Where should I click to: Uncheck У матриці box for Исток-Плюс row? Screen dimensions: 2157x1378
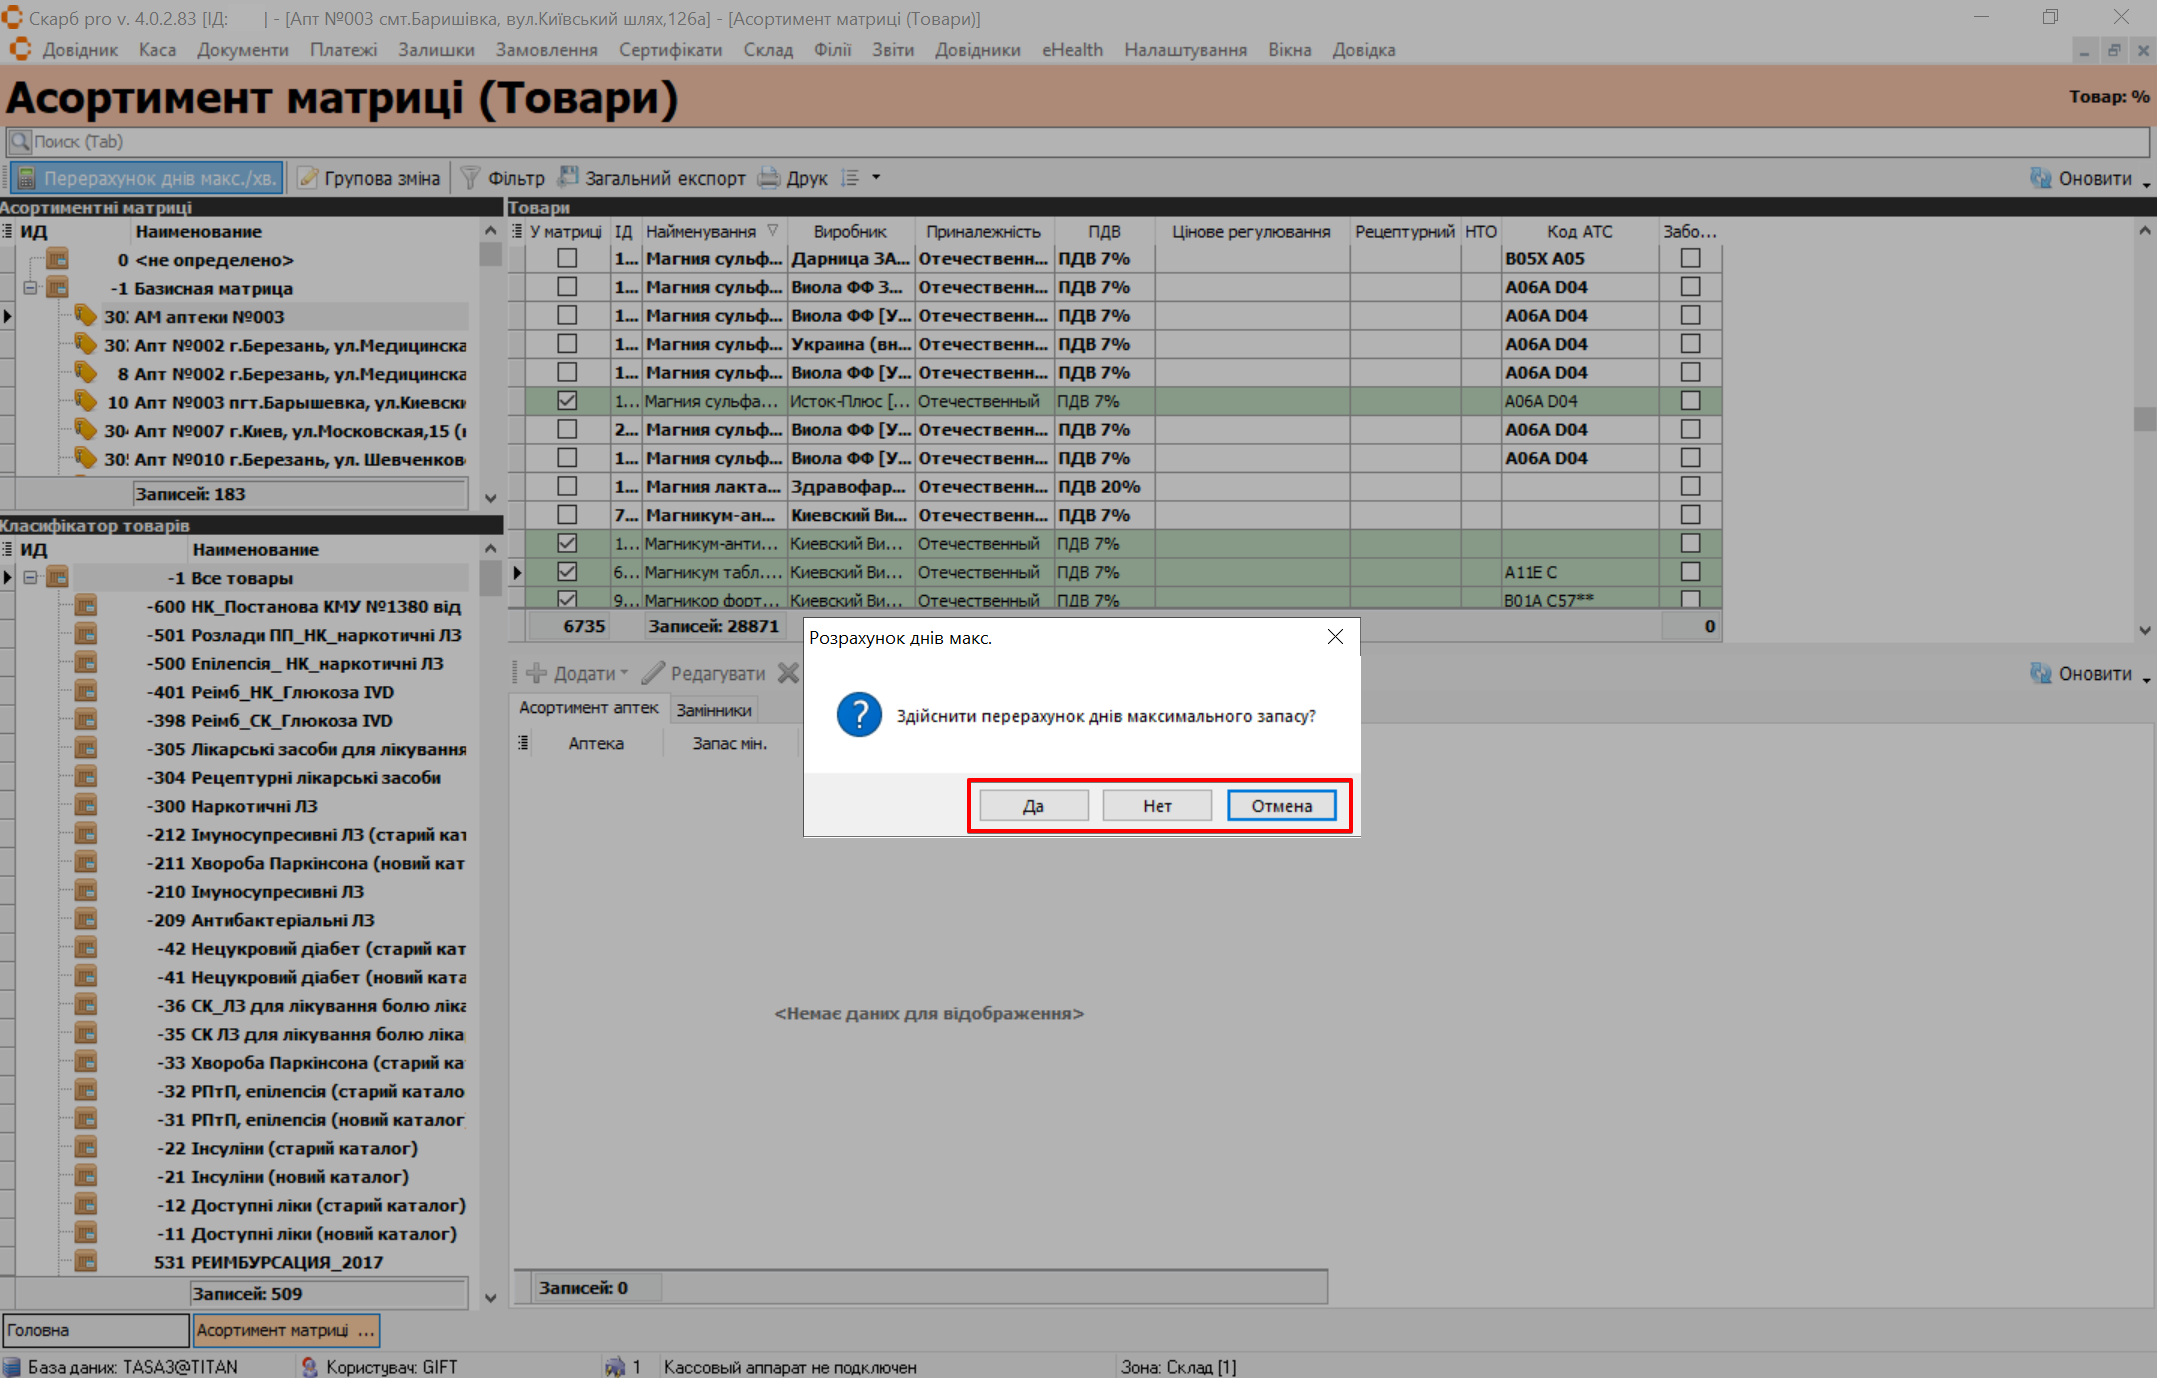(567, 401)
